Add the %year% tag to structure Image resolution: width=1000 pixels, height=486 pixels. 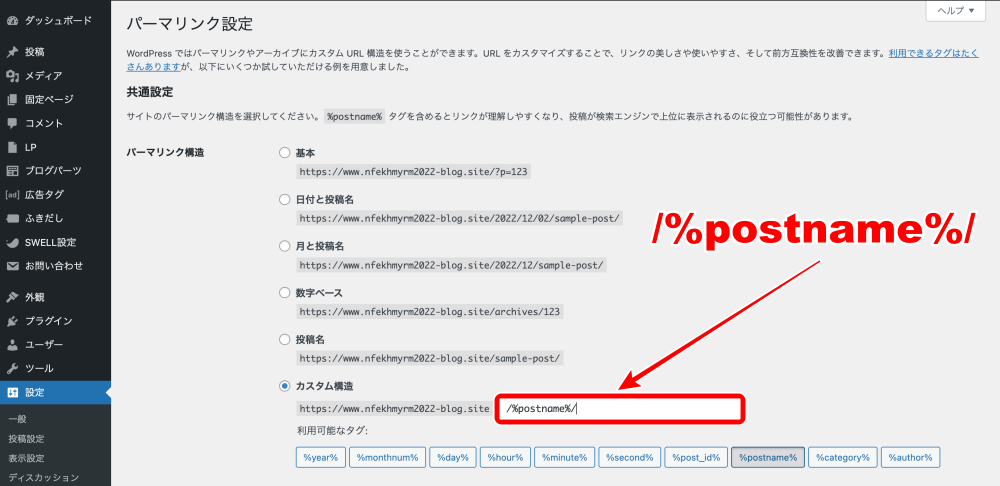(320, 457)
